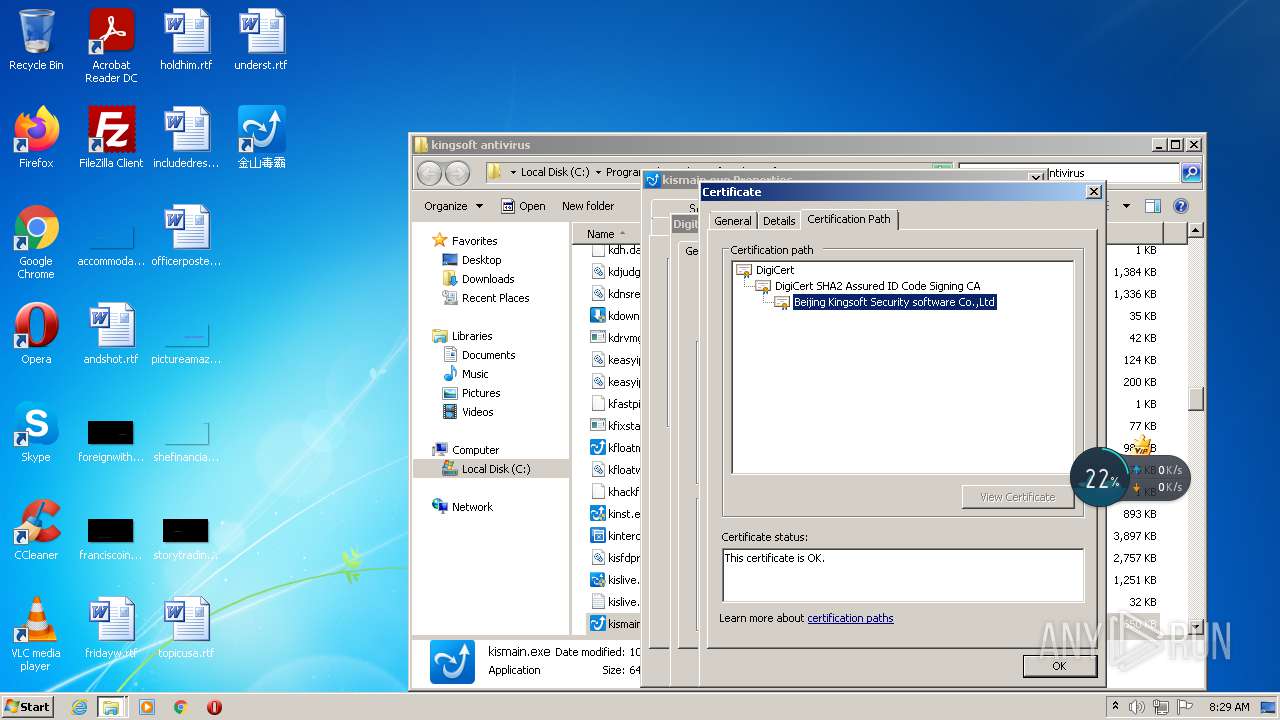Switch to the General certificate tab
The height and width of the screenshot is (720, 1280).
tap(732, 221)
